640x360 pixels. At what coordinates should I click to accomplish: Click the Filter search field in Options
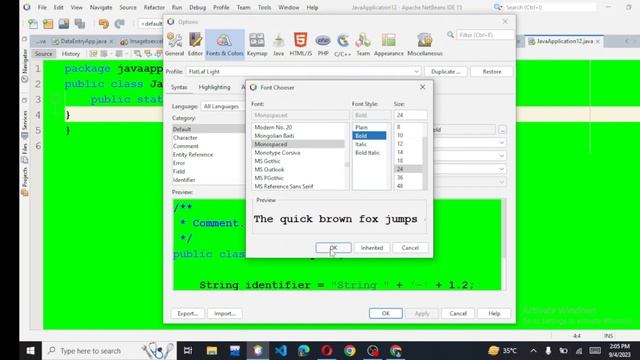point(485,35)
